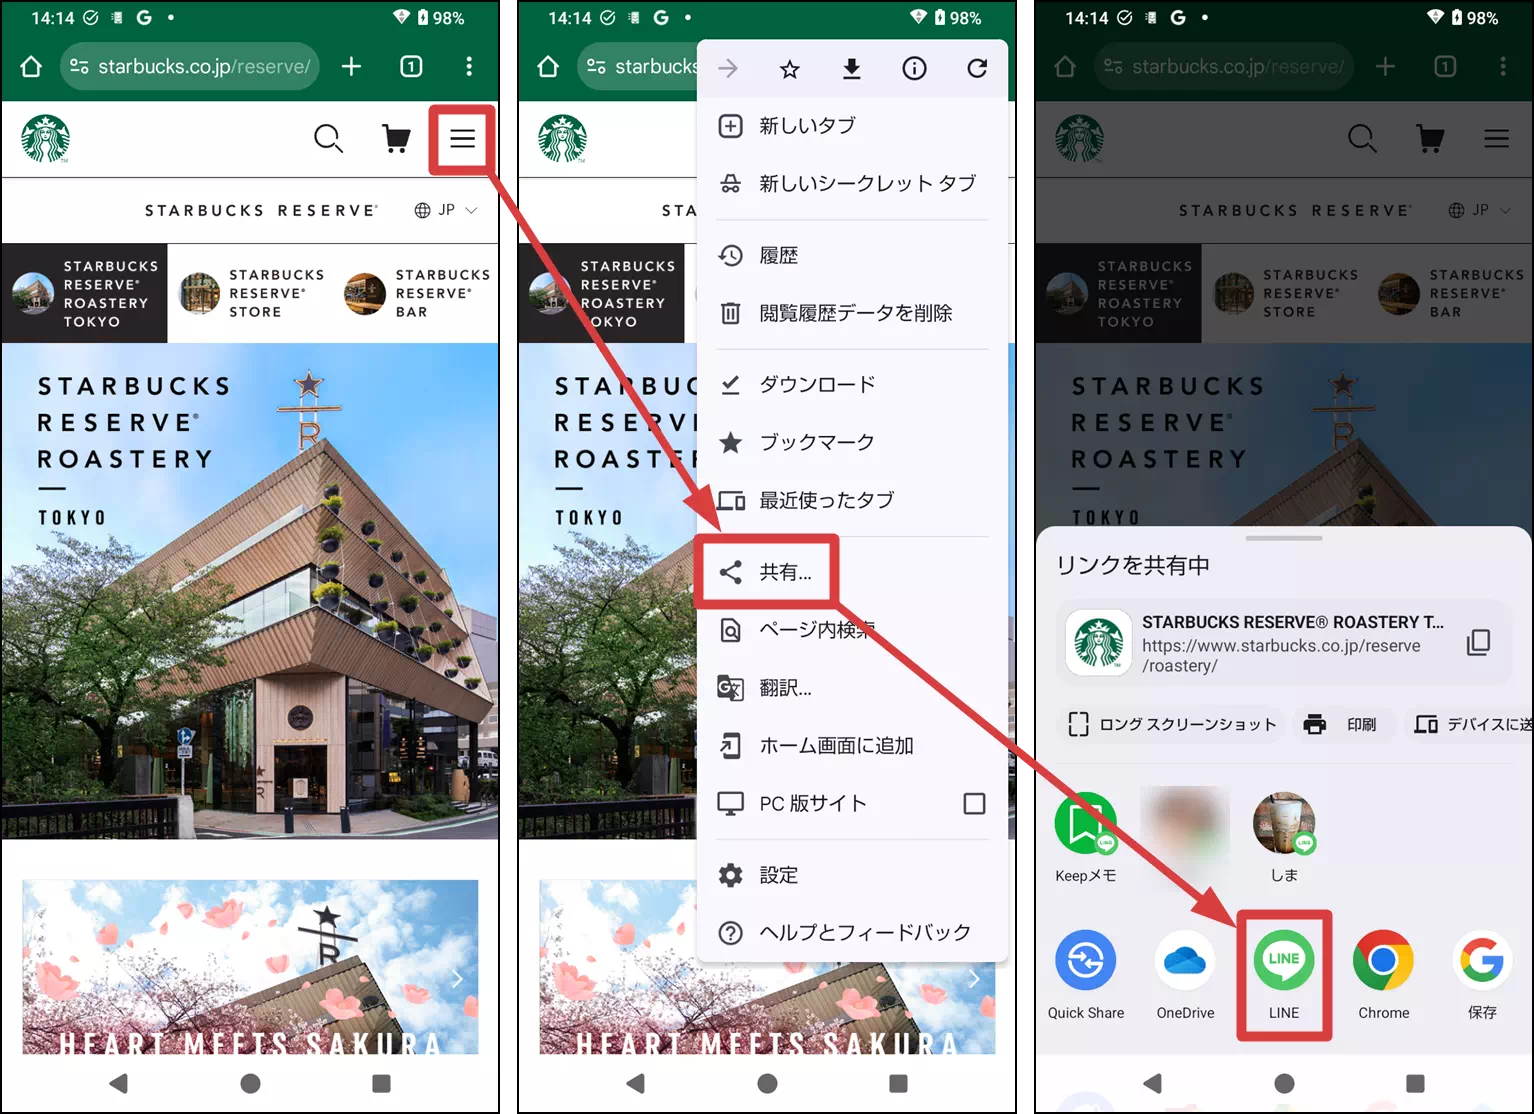Tap the Heart Meets Sakura banner in left phone
This screenshot has width=1534, height=1114.
tap(250, 967)
